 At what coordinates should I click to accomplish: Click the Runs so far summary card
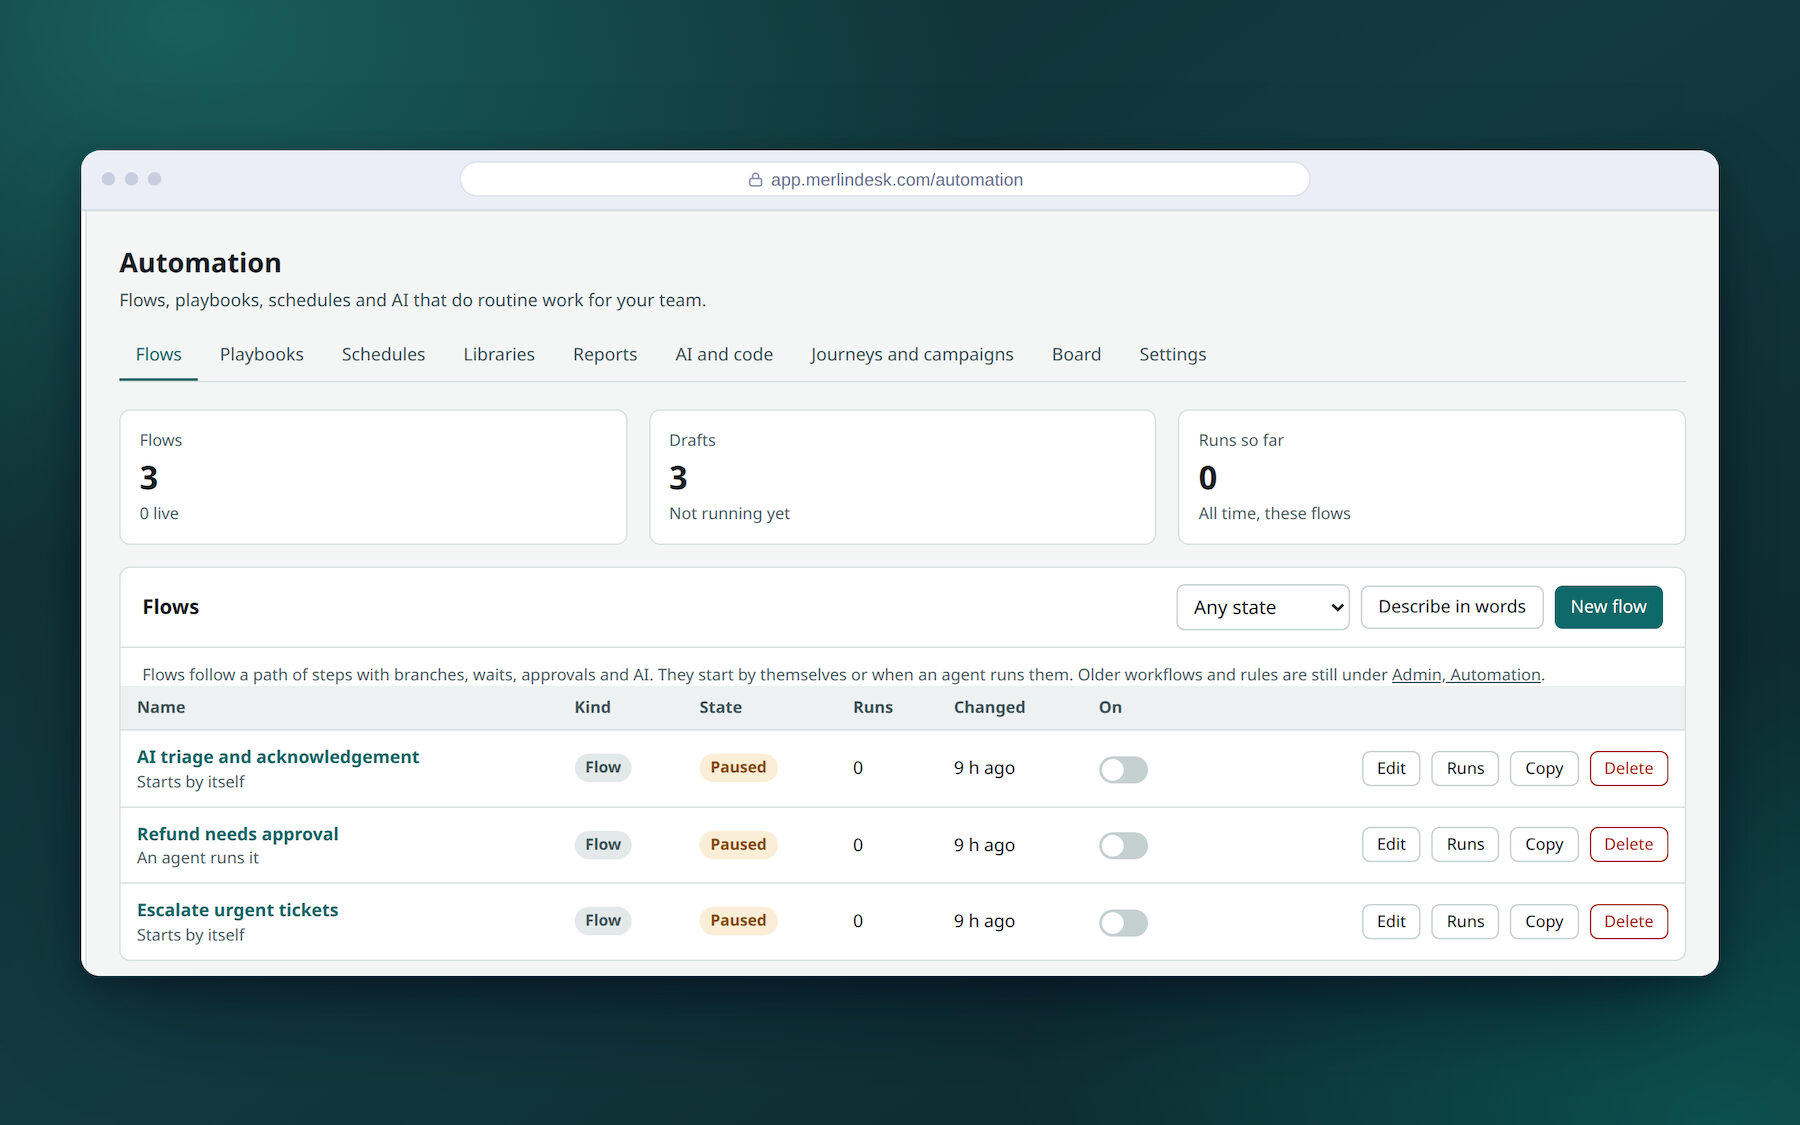pyautogui.click(x=1431, y=477)
